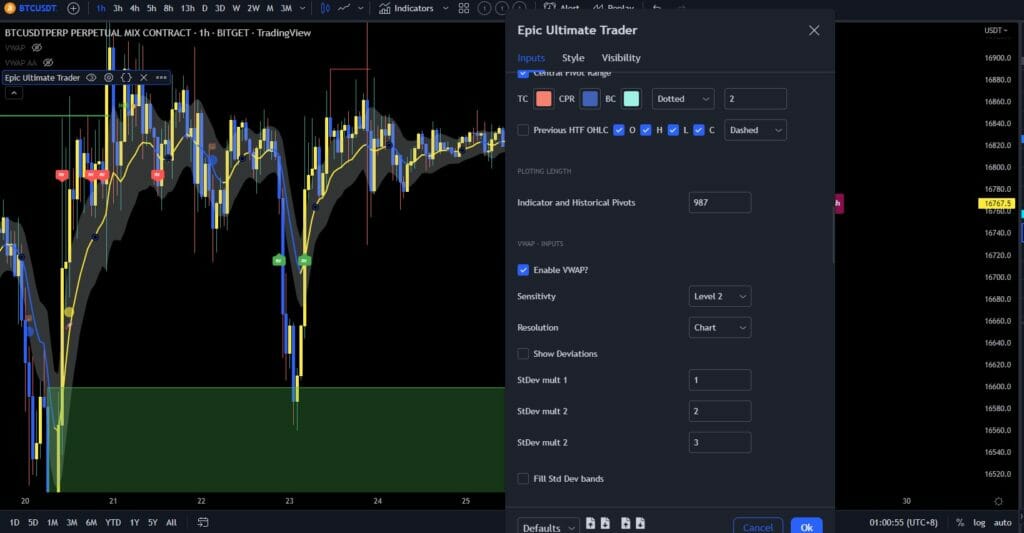Expand the Indicators favorites dropdown arrow
This screenshot has width=1024, height=533.
pos(445,8)
